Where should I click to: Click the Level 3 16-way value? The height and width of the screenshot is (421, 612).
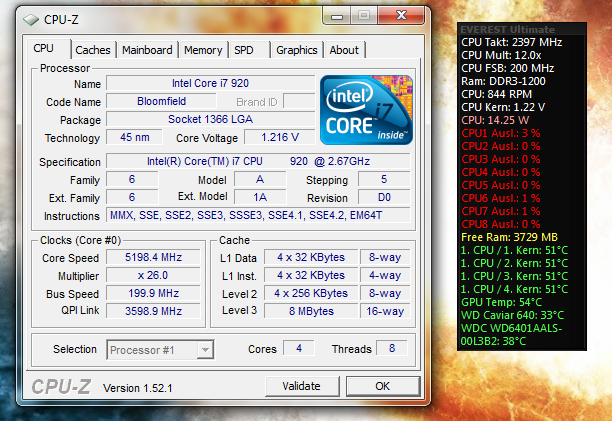tap(385, 311)
